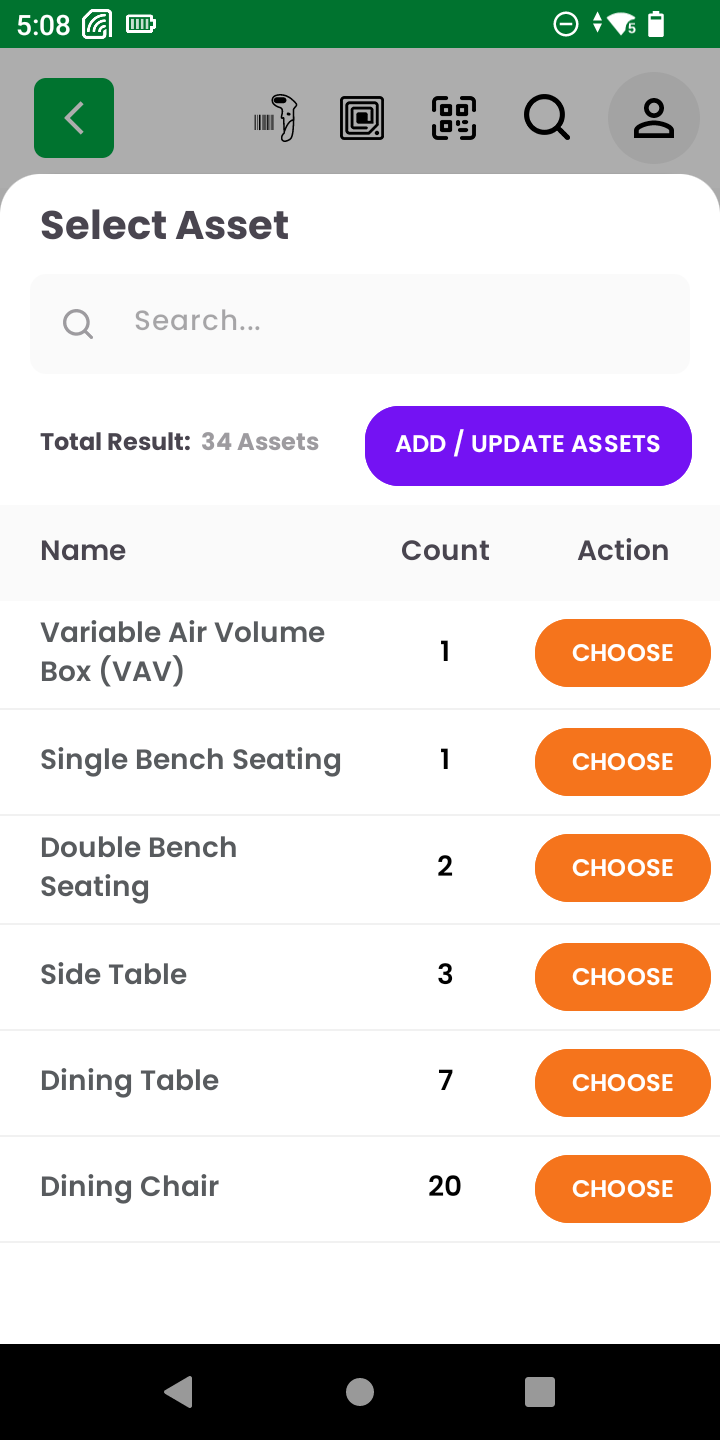Open Android recent apps button
Image resolution: width=720 pixels, height=1440 pixels.
540,1391
